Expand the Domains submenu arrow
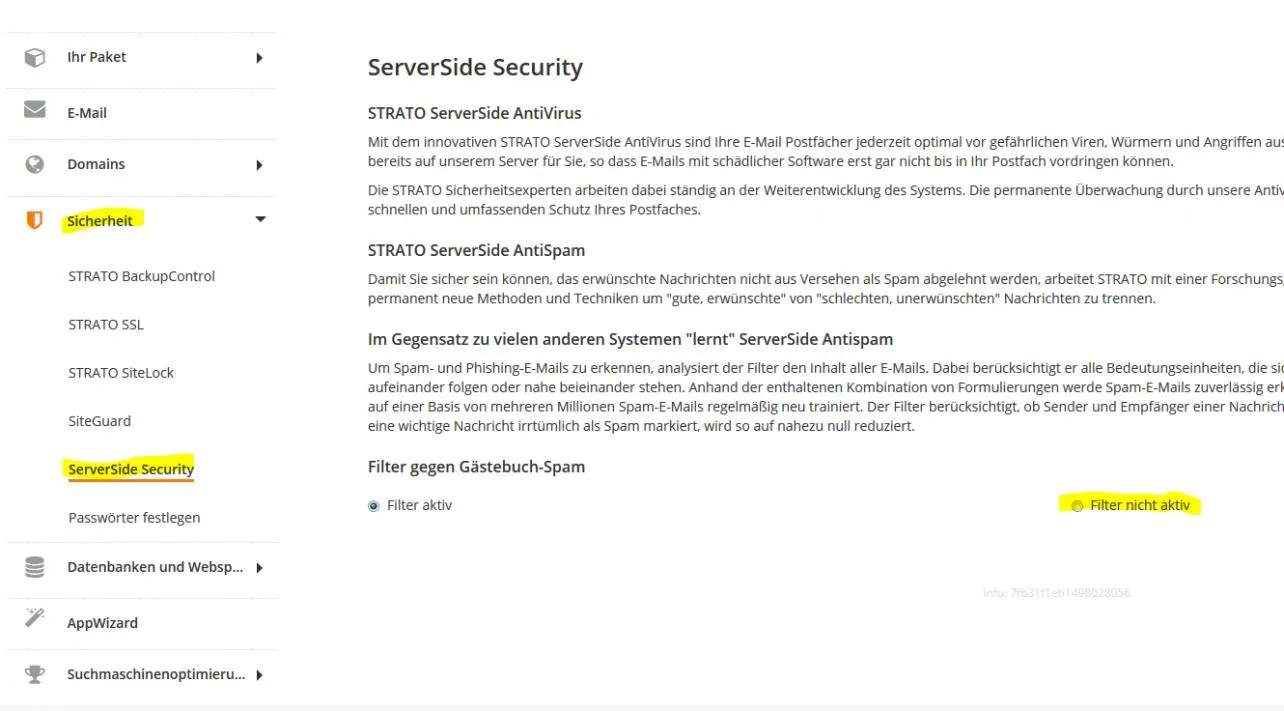 [x=259, y=165]
